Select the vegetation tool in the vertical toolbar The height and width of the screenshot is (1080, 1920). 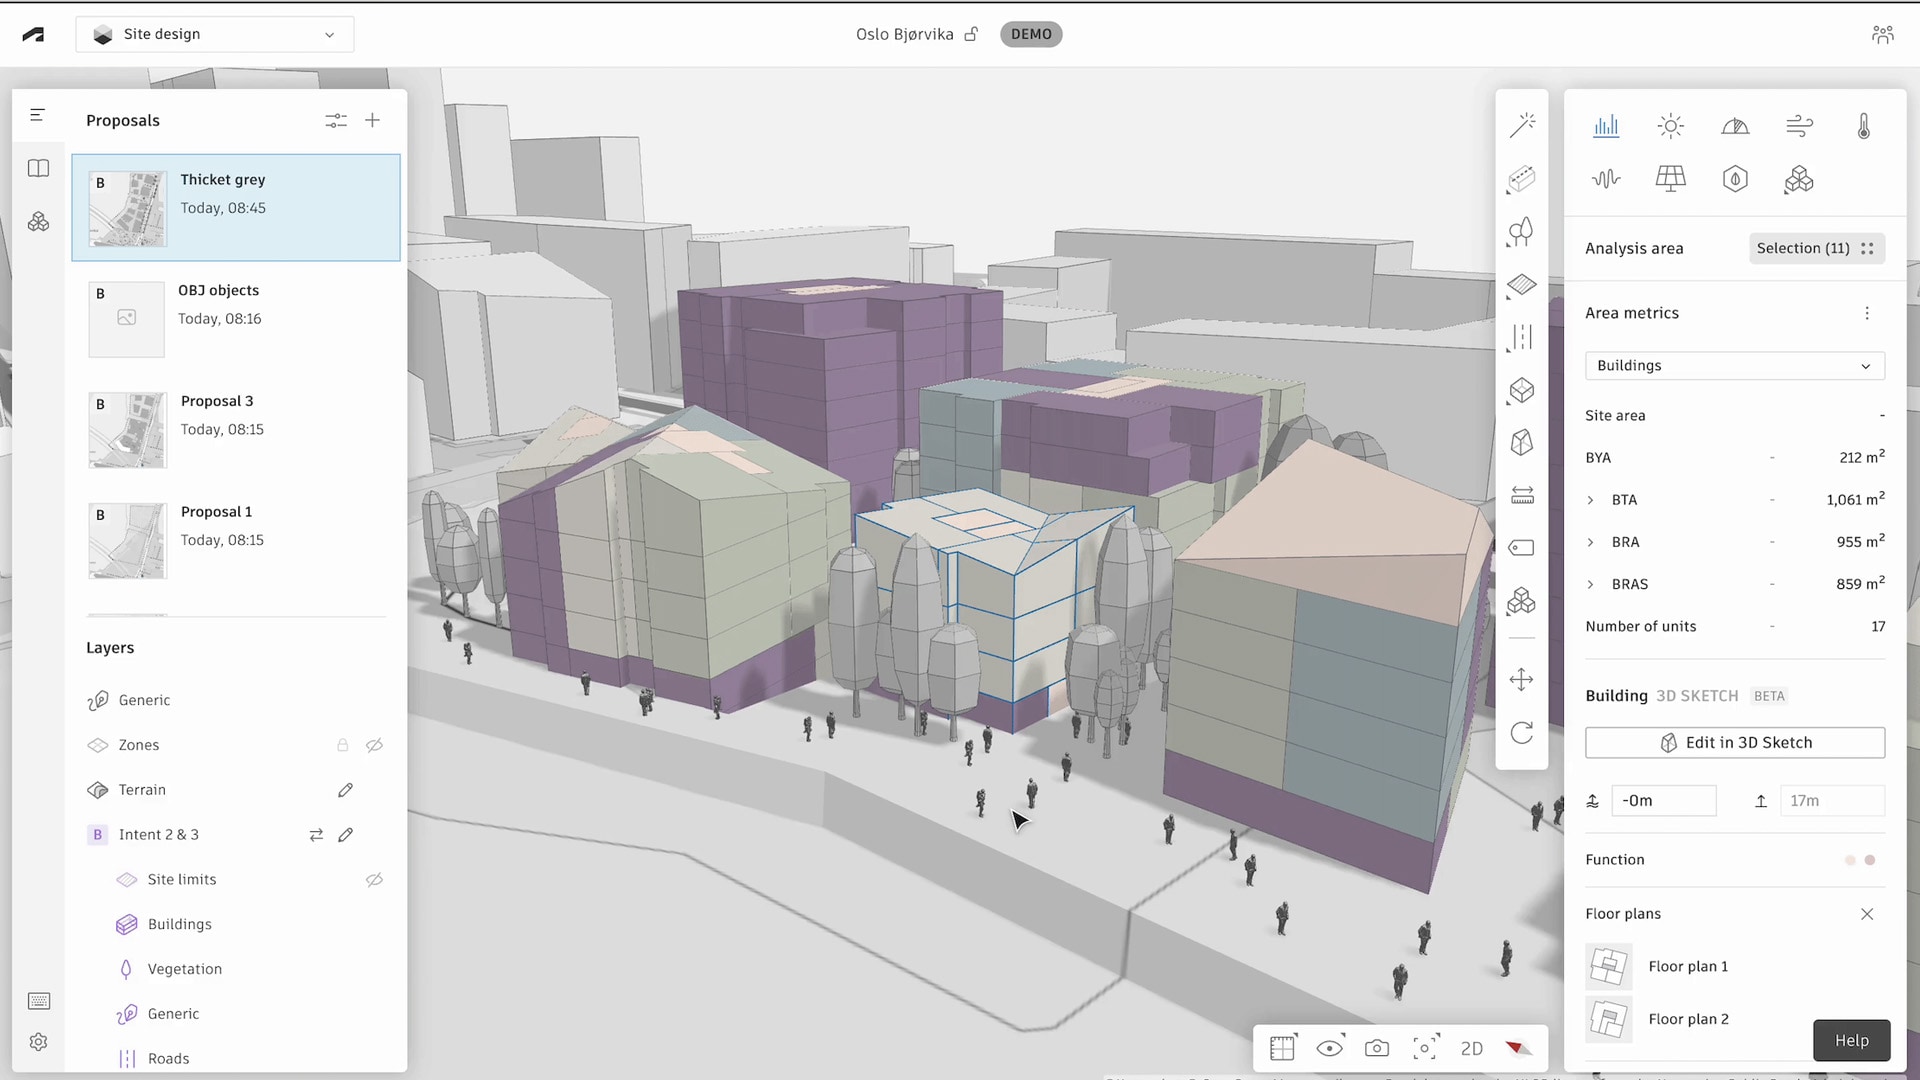click(x=1522, y=232)
